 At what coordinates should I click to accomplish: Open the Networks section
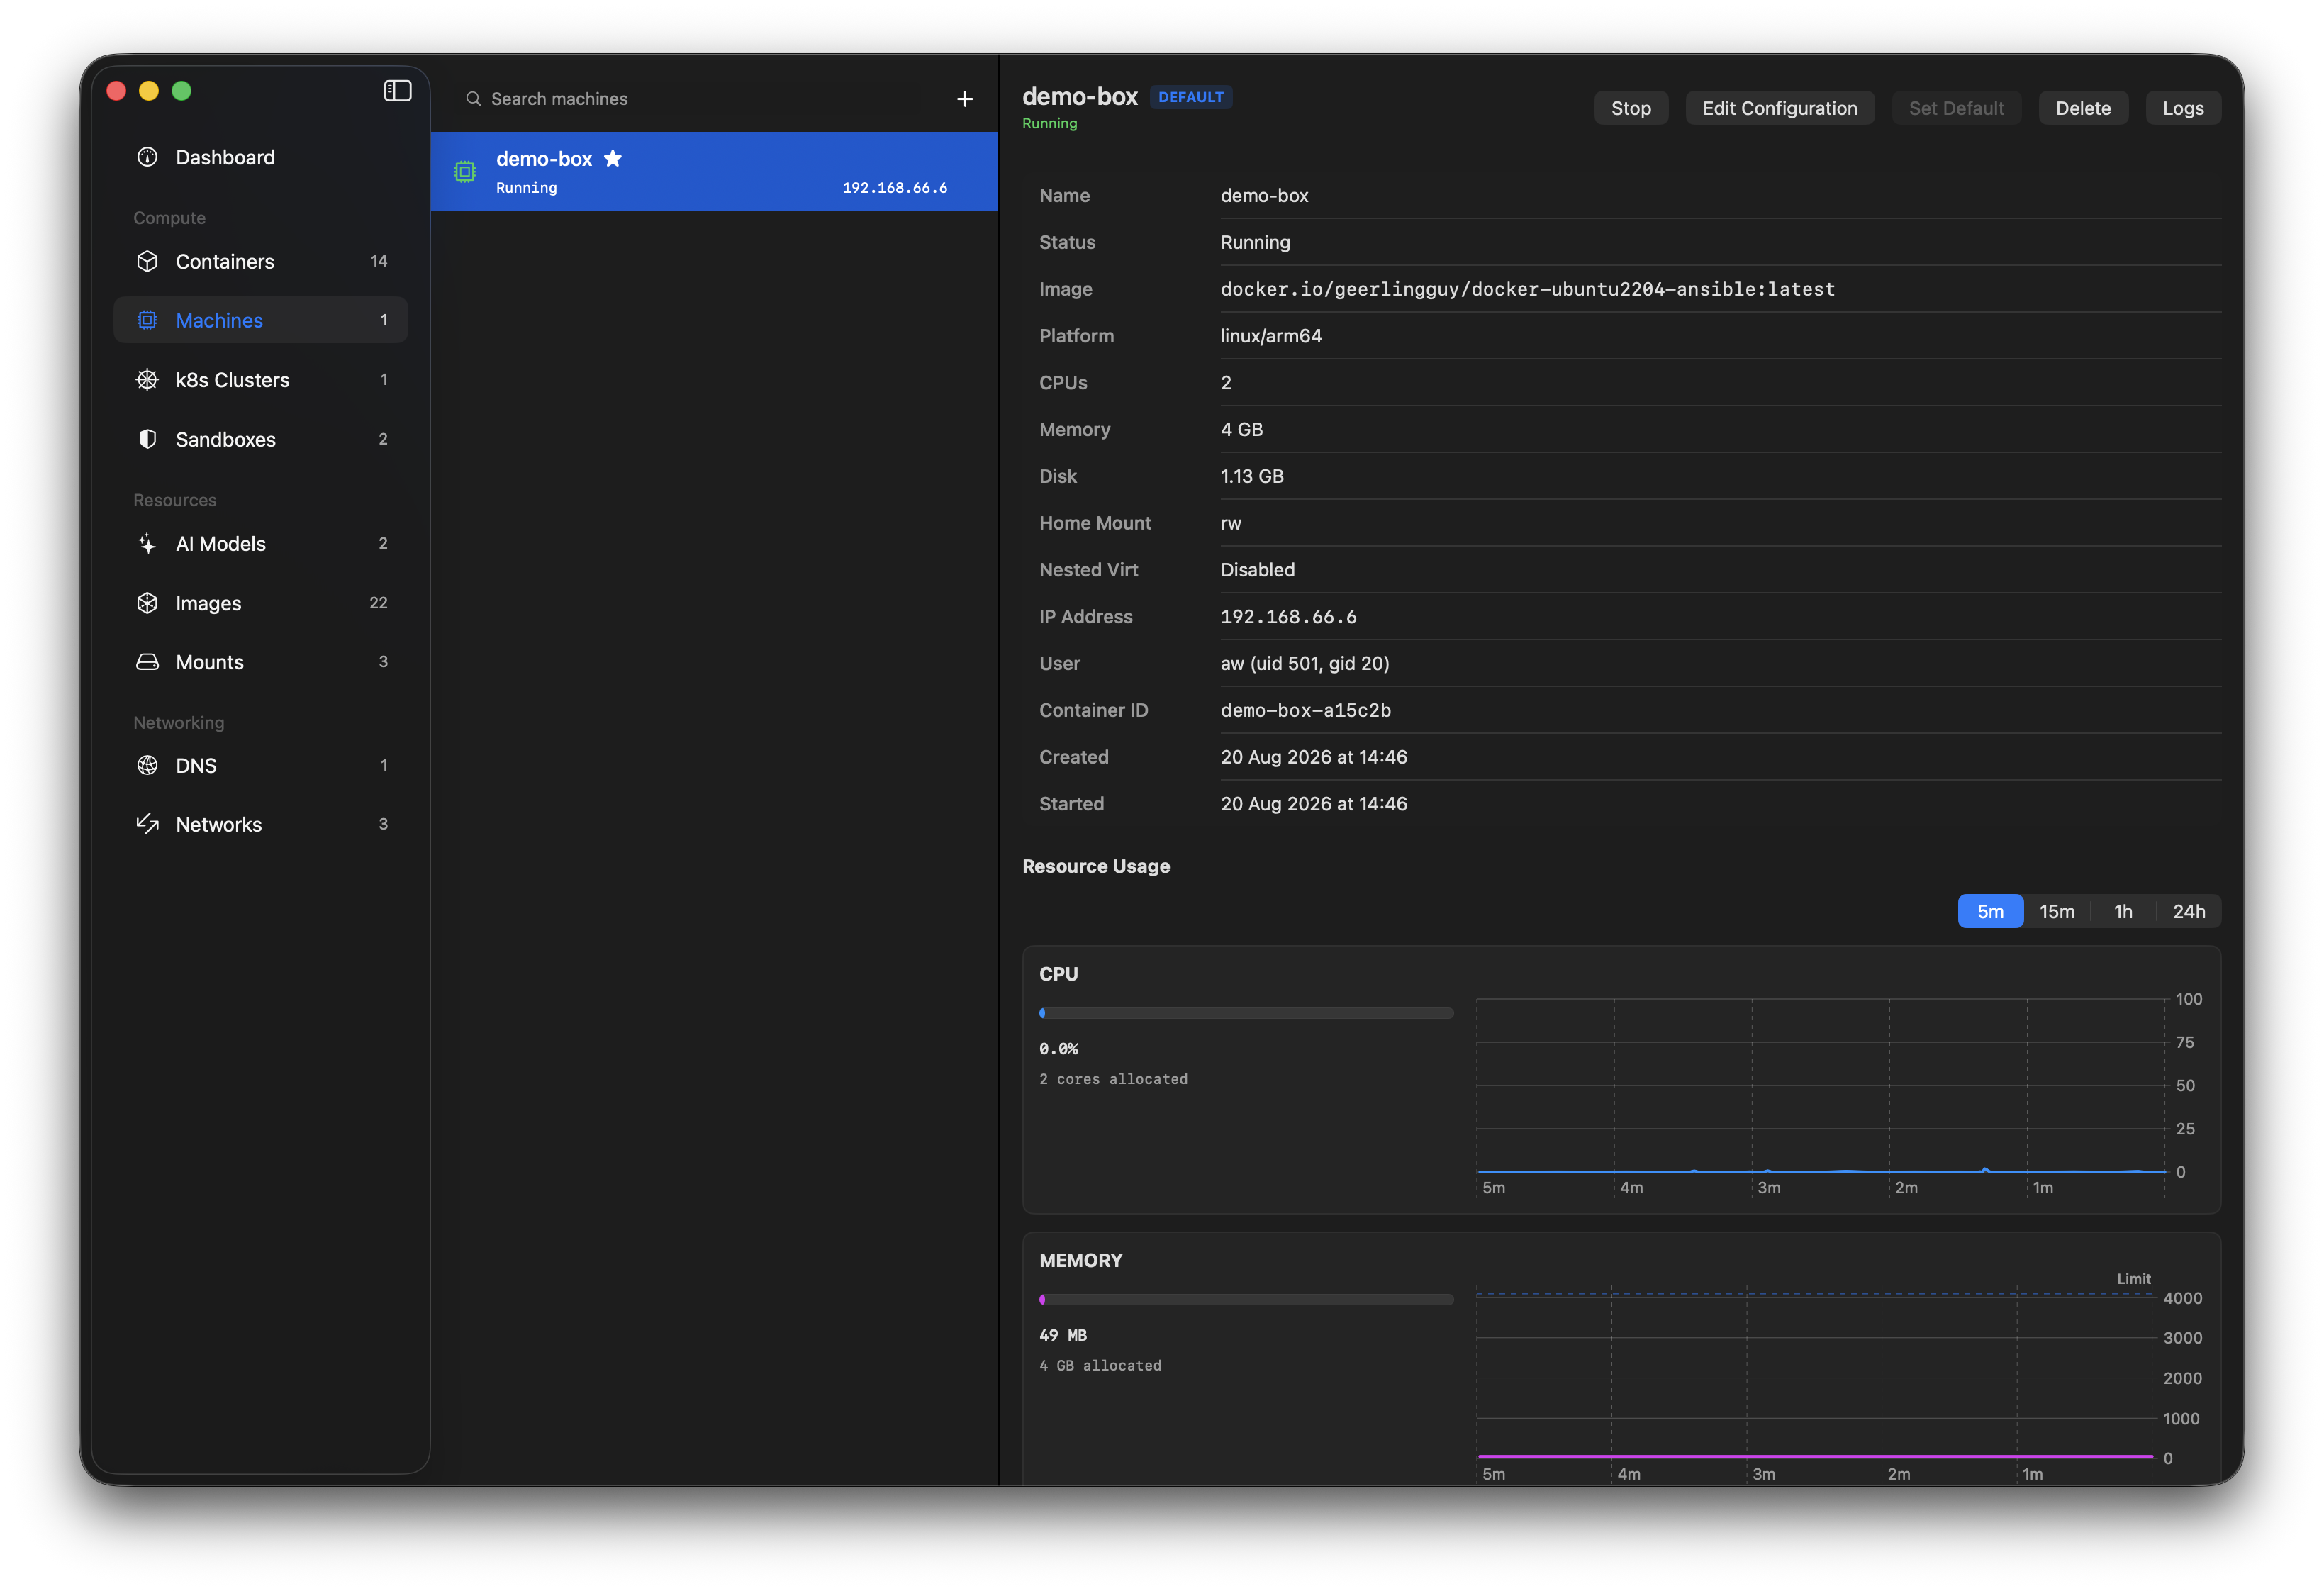(260, 824)
